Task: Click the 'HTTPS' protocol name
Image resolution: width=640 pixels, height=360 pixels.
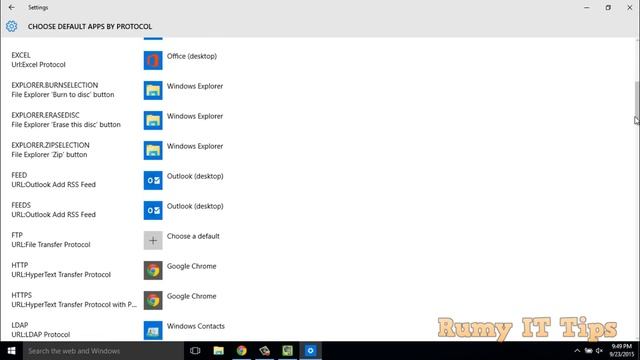Action: (x=22, y=295)
